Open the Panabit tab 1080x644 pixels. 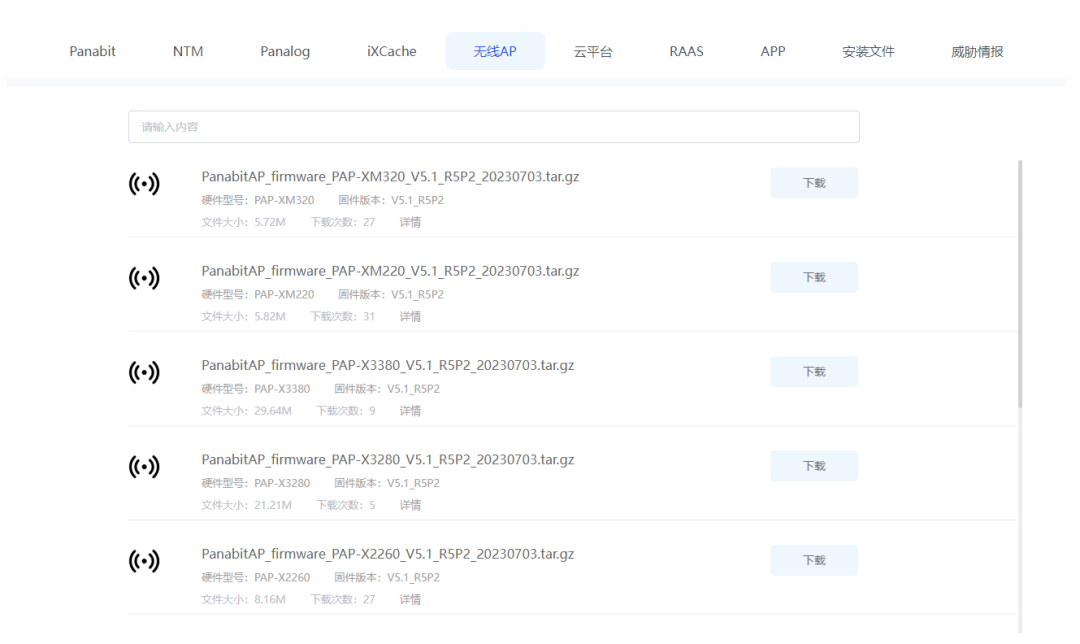[92, 52]
